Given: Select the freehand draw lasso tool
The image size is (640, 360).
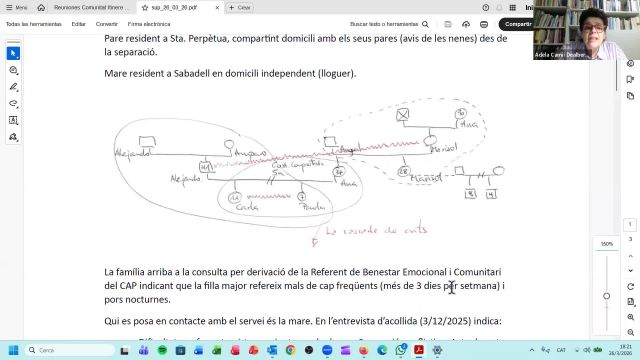Looking at the screenshot, I should pos(13,104).
